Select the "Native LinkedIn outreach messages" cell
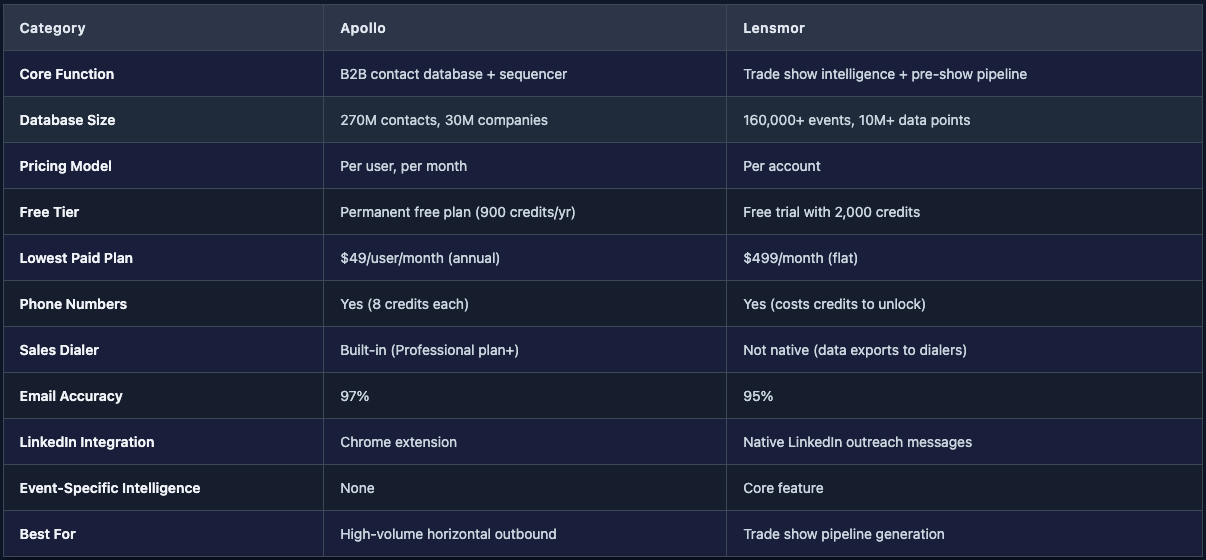1206x560 pixels. (857, 442)
